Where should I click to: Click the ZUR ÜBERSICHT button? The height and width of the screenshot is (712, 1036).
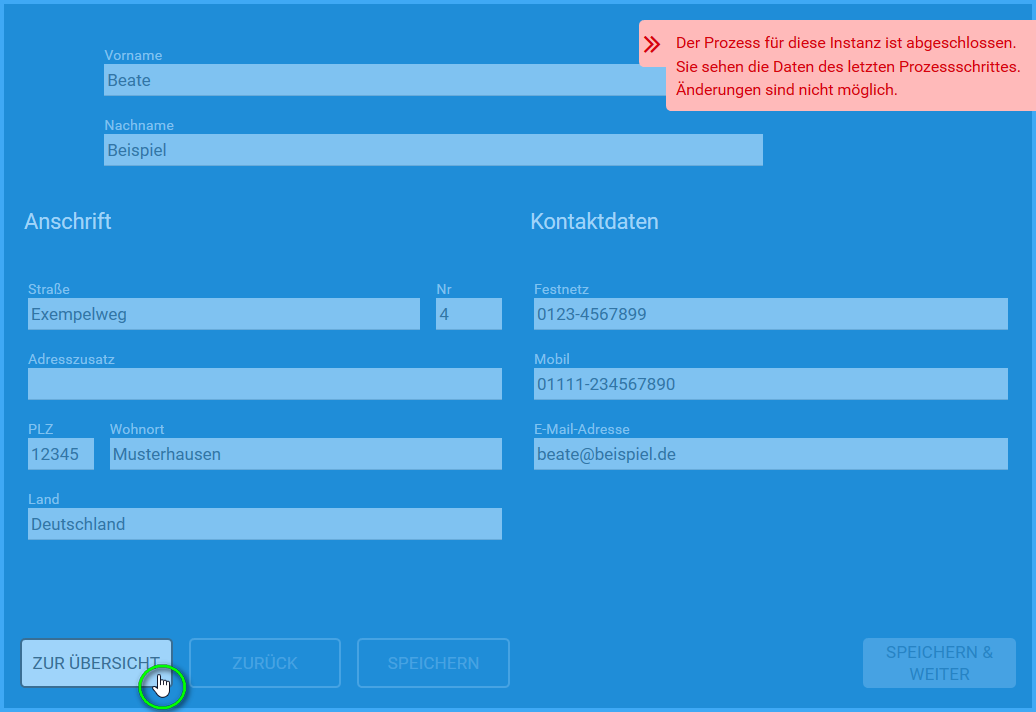click(x=96, y=662)
